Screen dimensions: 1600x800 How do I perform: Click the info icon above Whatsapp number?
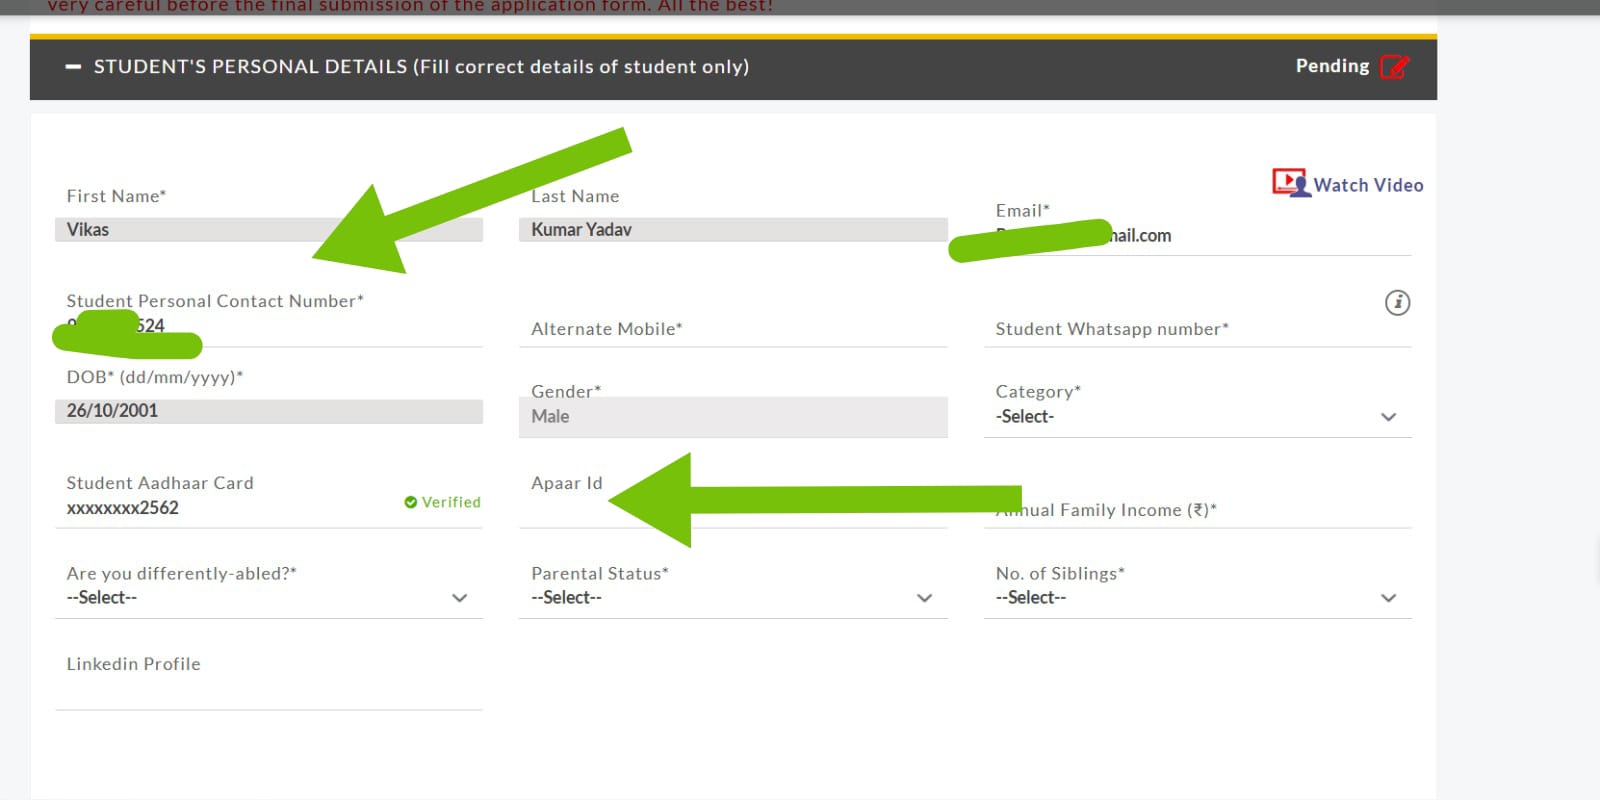[1397, 302]
